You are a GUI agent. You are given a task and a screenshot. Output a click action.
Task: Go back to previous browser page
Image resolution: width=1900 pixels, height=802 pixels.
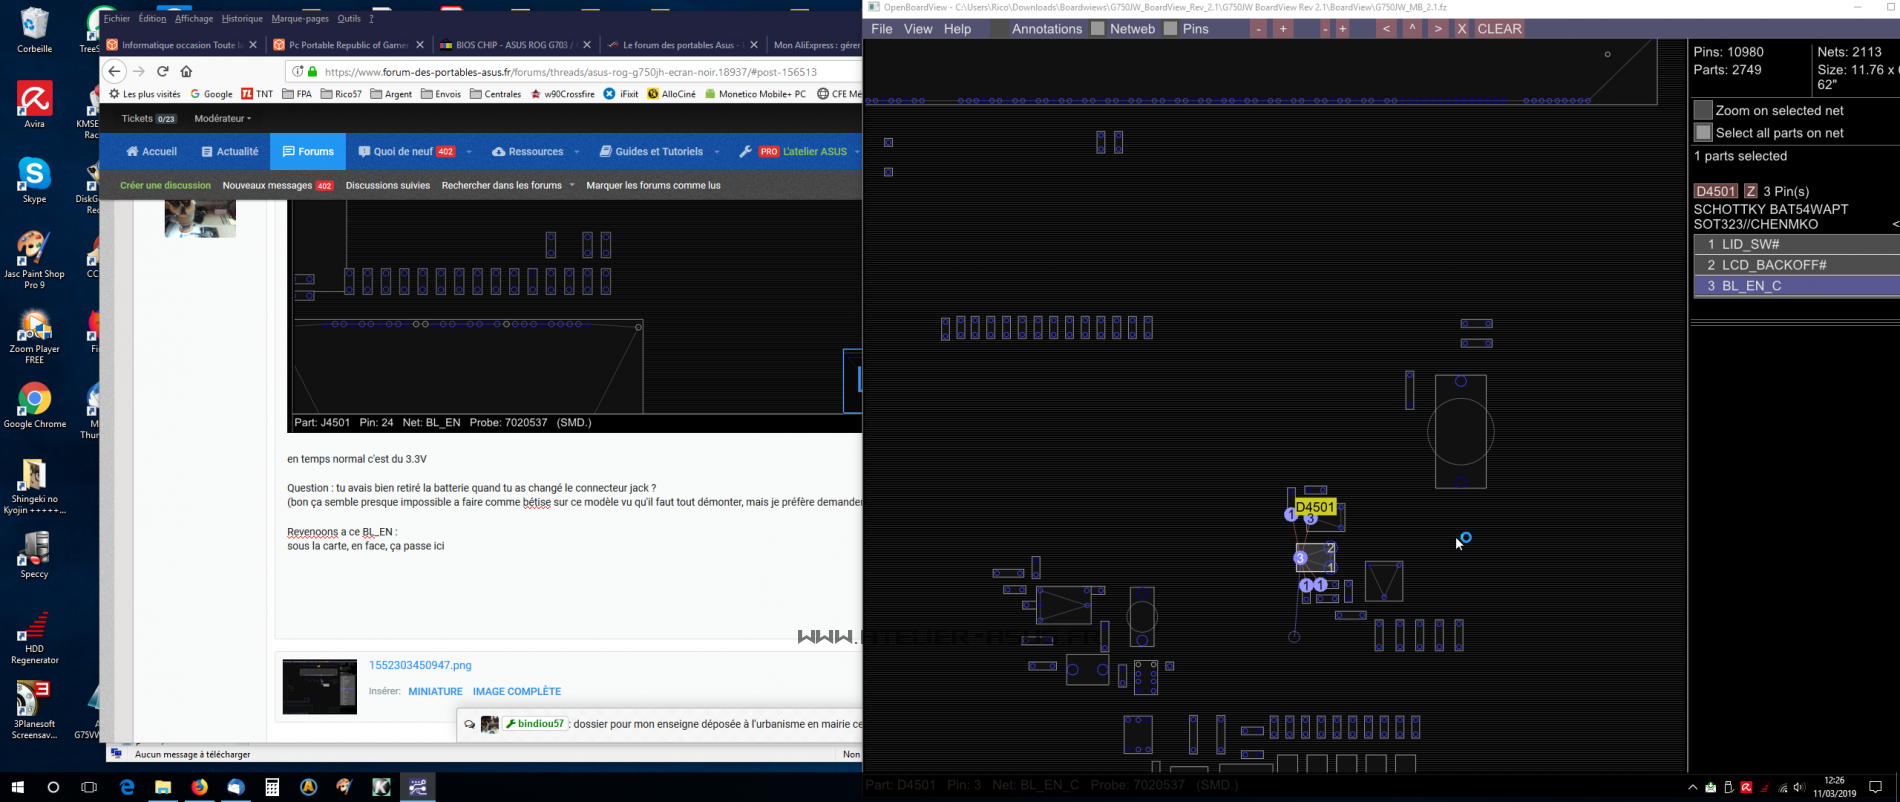(x=114, y=71)
